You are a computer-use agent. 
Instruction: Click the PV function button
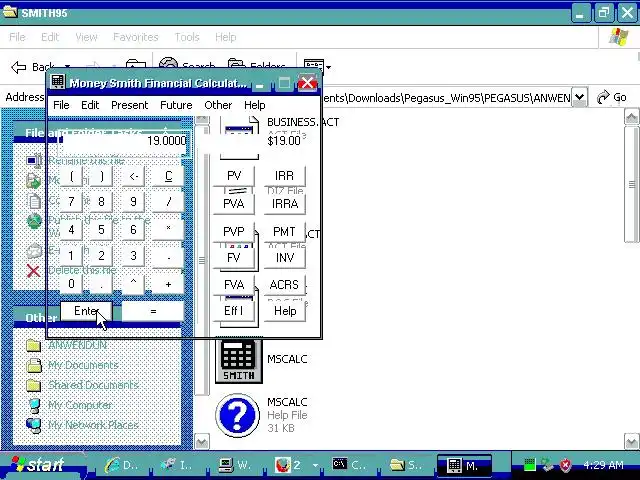pos(234,176)
